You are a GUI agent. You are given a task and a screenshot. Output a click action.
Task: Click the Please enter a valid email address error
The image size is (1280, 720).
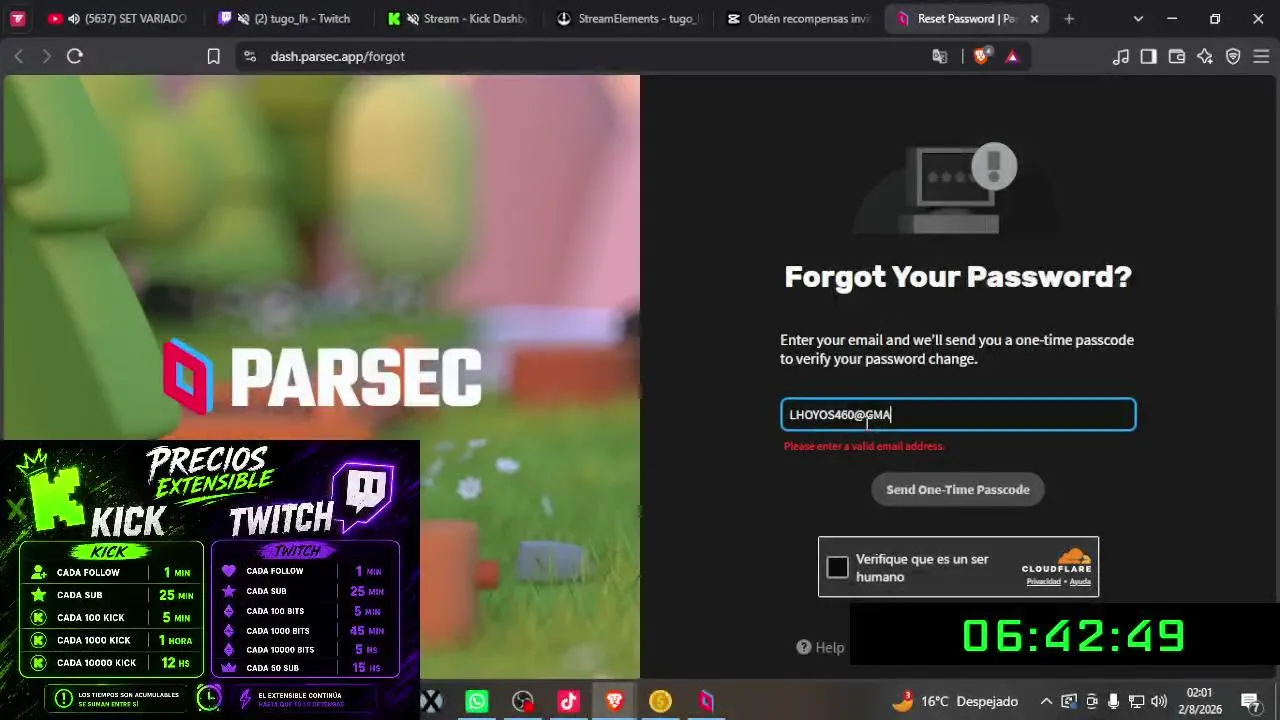tap(864, 446)
